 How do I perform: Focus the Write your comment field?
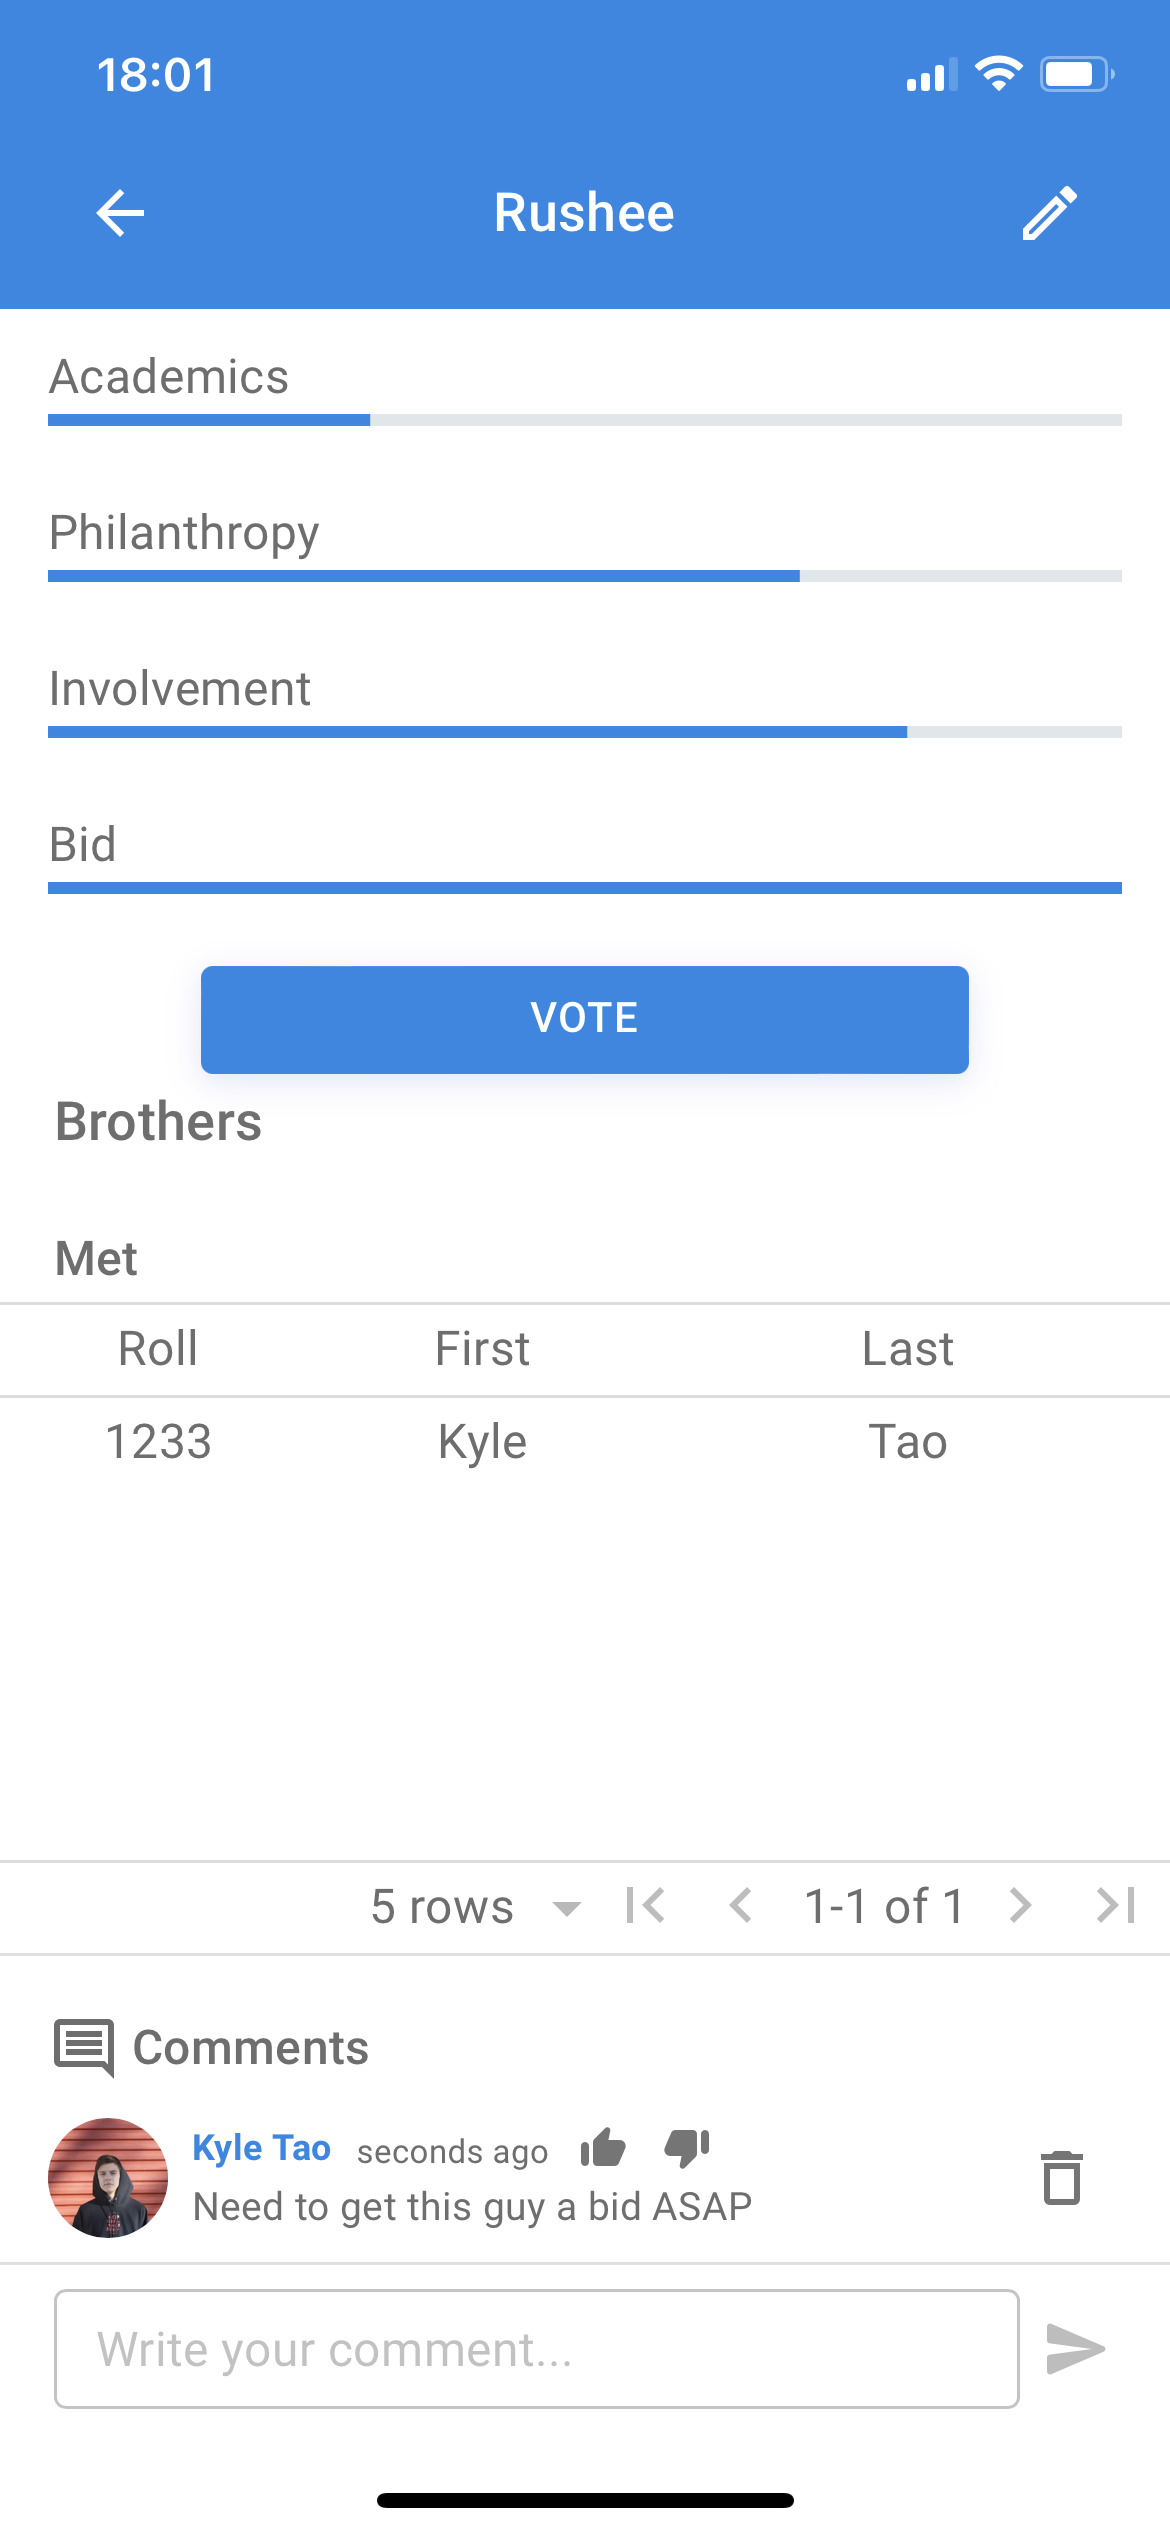(537, 2349)
